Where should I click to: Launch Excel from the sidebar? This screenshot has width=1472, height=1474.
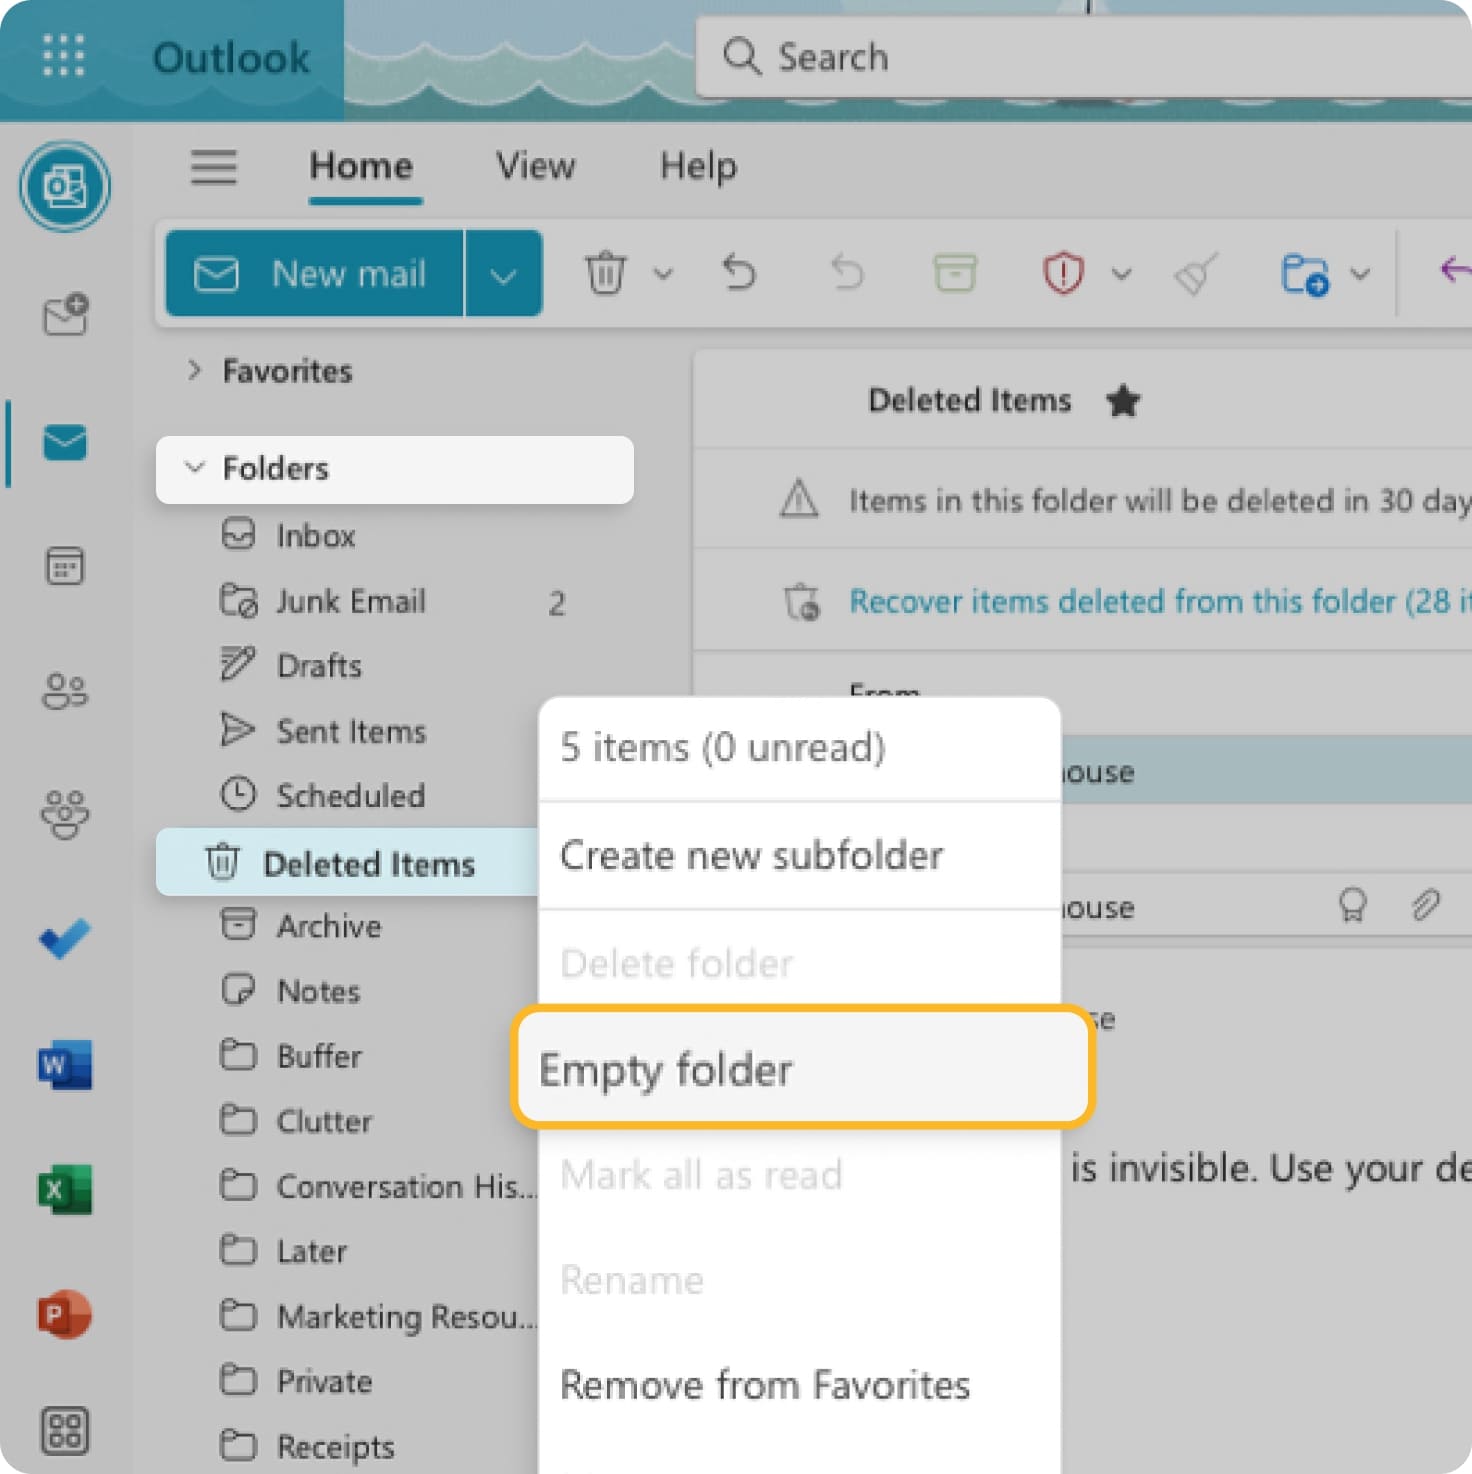pos(65,1189)
